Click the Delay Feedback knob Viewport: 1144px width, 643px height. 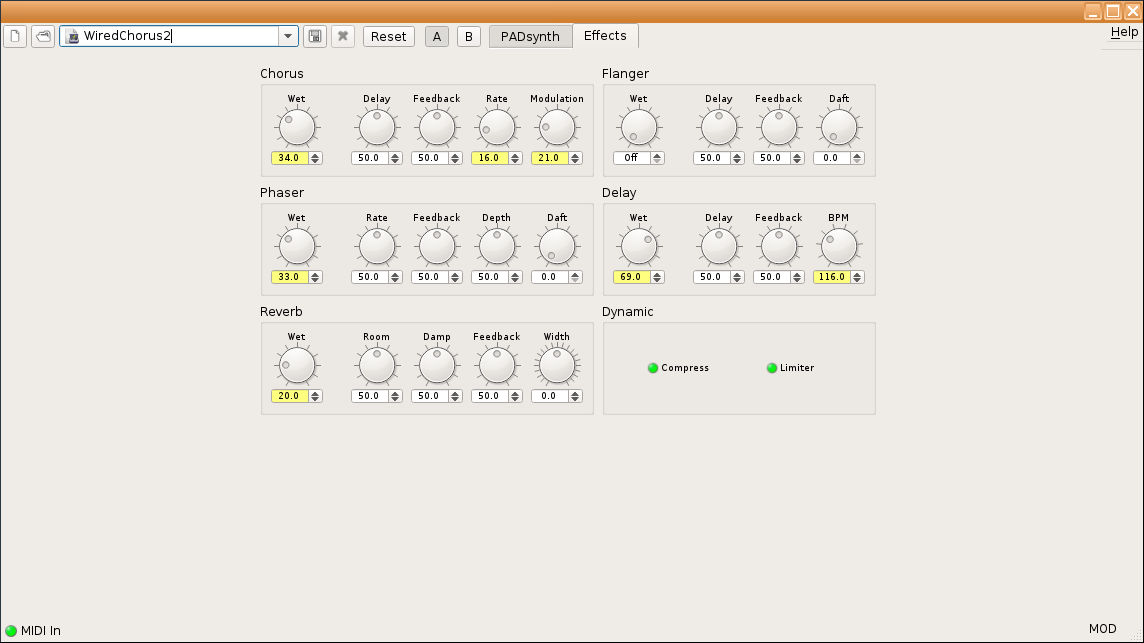coord(779,247)
